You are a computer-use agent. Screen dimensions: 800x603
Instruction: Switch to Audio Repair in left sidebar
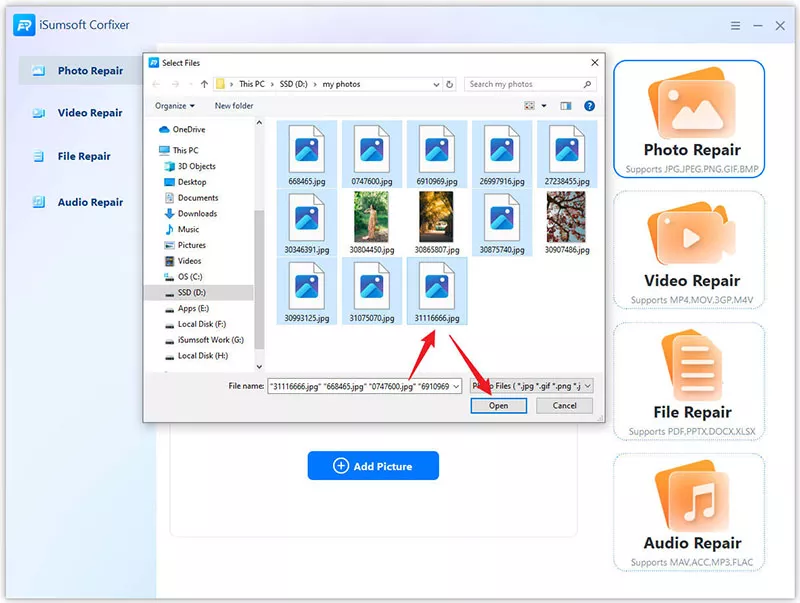90,202
